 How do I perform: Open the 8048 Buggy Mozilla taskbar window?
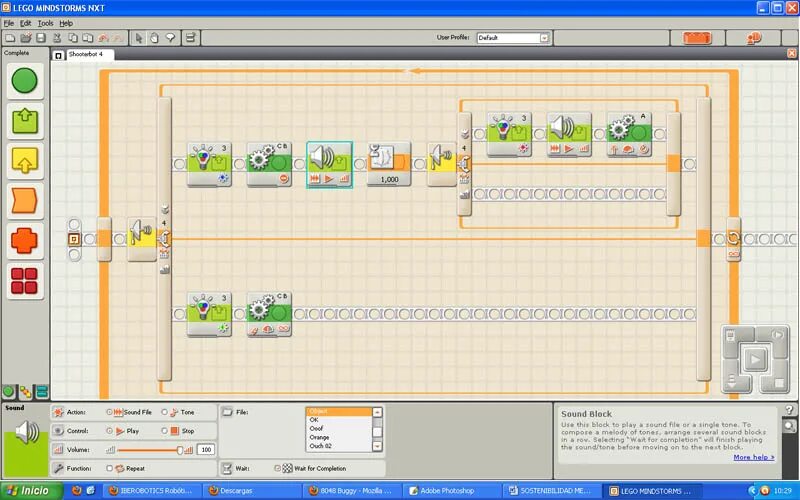pyautogui.click(x=351, y=491)
